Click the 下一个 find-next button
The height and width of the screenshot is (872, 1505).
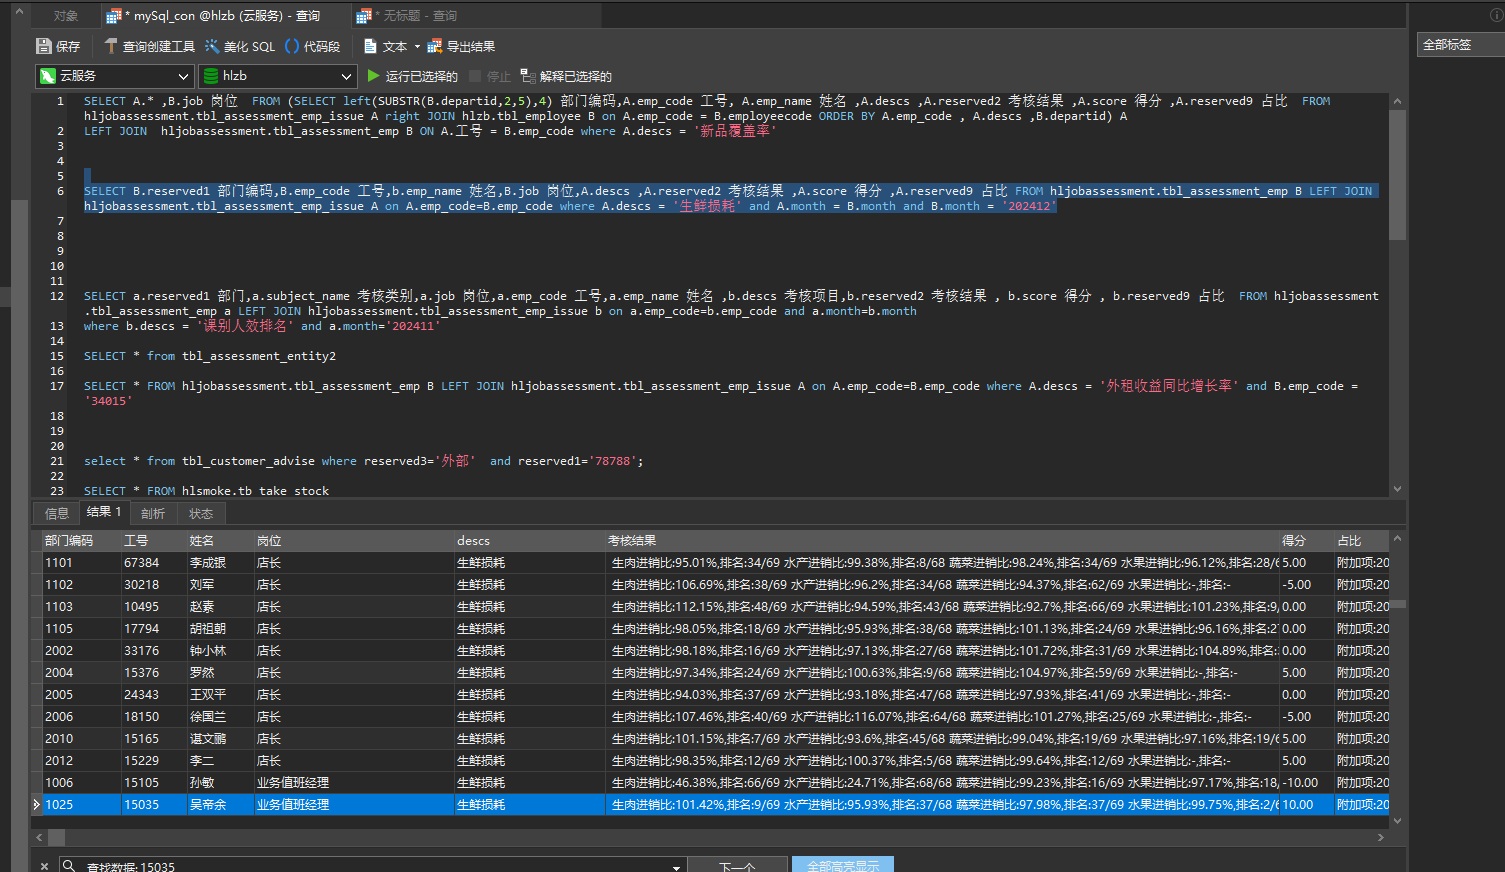[737, 866]
